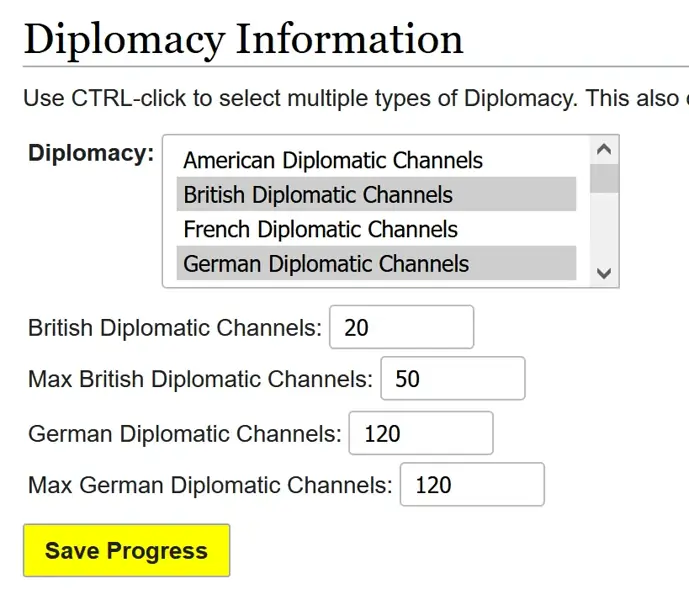The height and width of the screenshot is (600, 689).
Task: Deselect German Diplomatic Channels list option
Action: coord(326,264)
